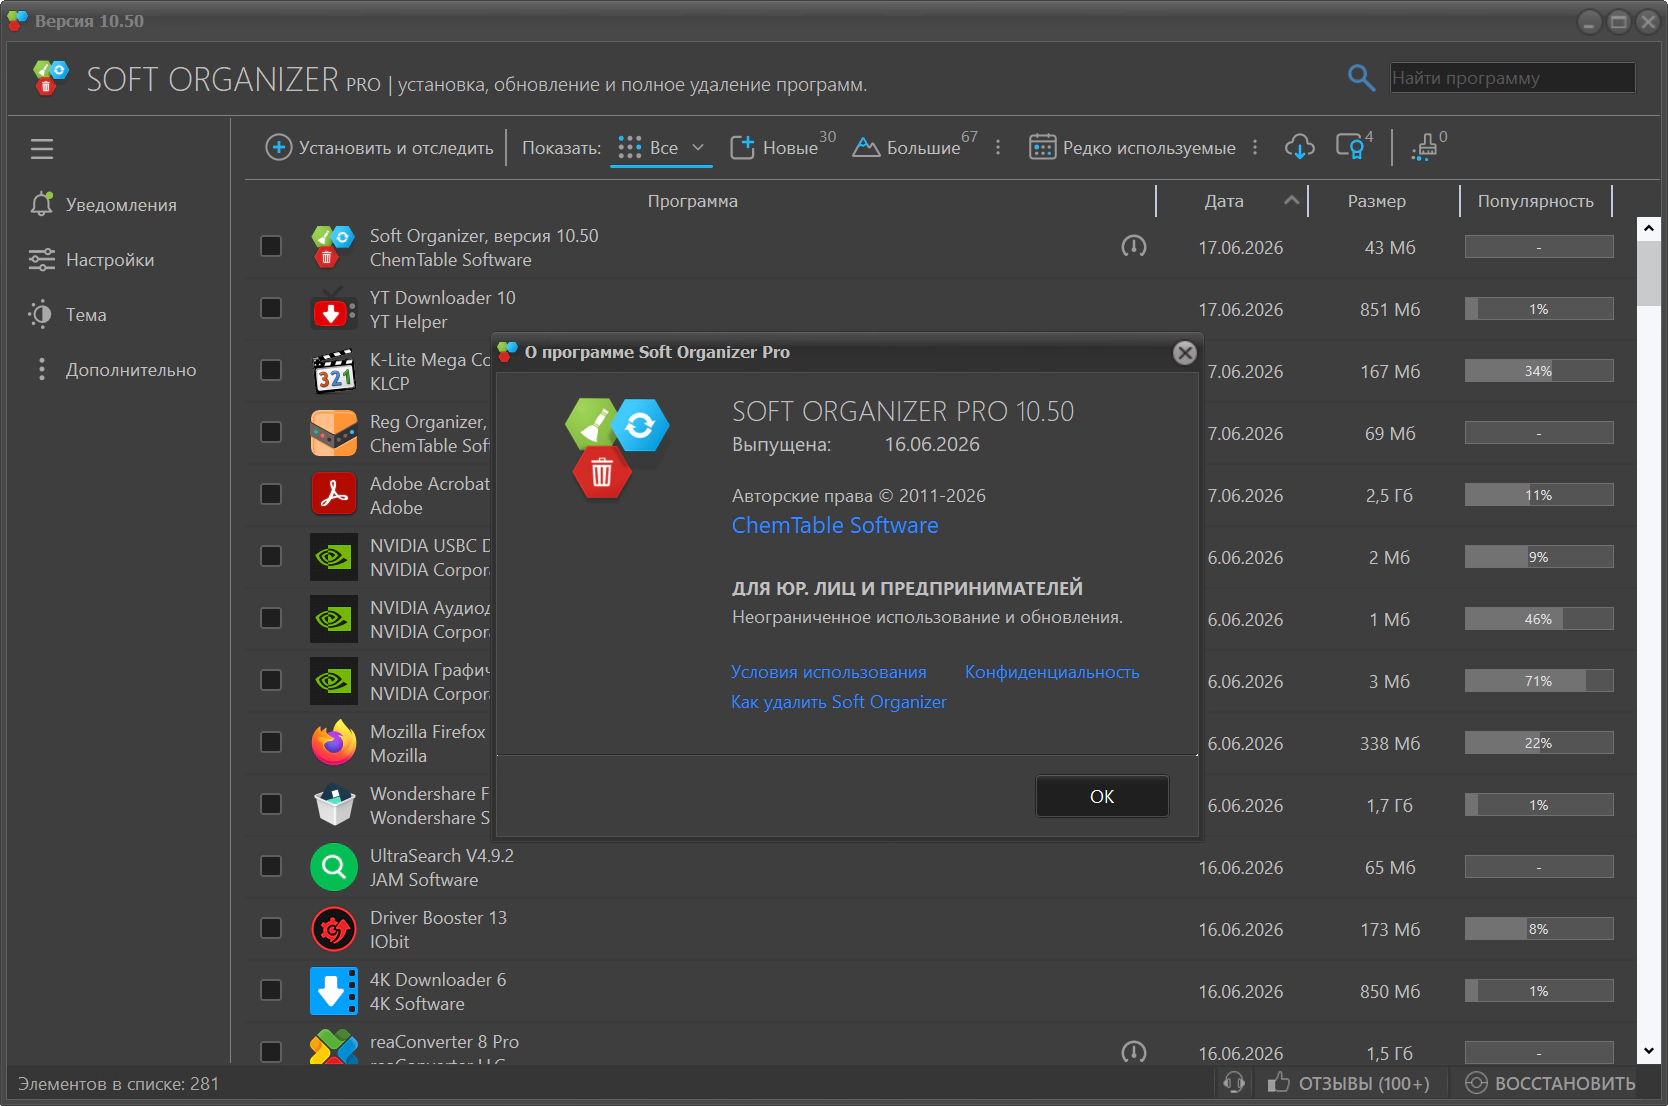Click the Adobe Acrobat red icon
The image size is (1668, 1106).
tap(333, 495)
